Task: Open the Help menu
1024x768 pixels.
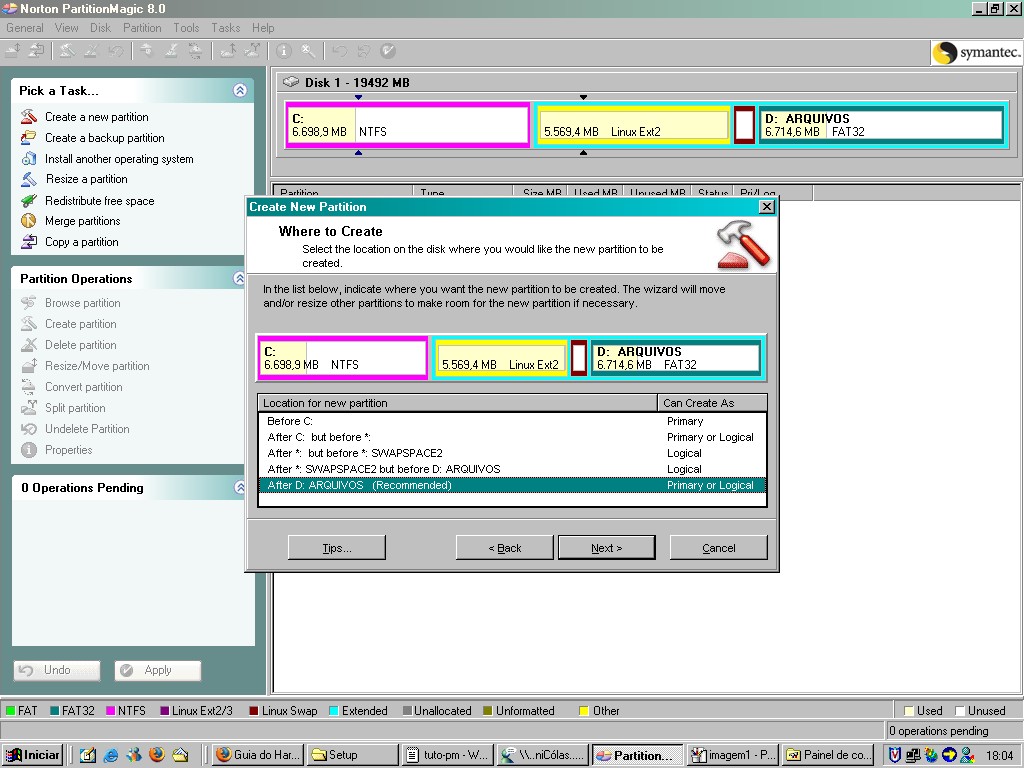Action: tap(263, 28)
